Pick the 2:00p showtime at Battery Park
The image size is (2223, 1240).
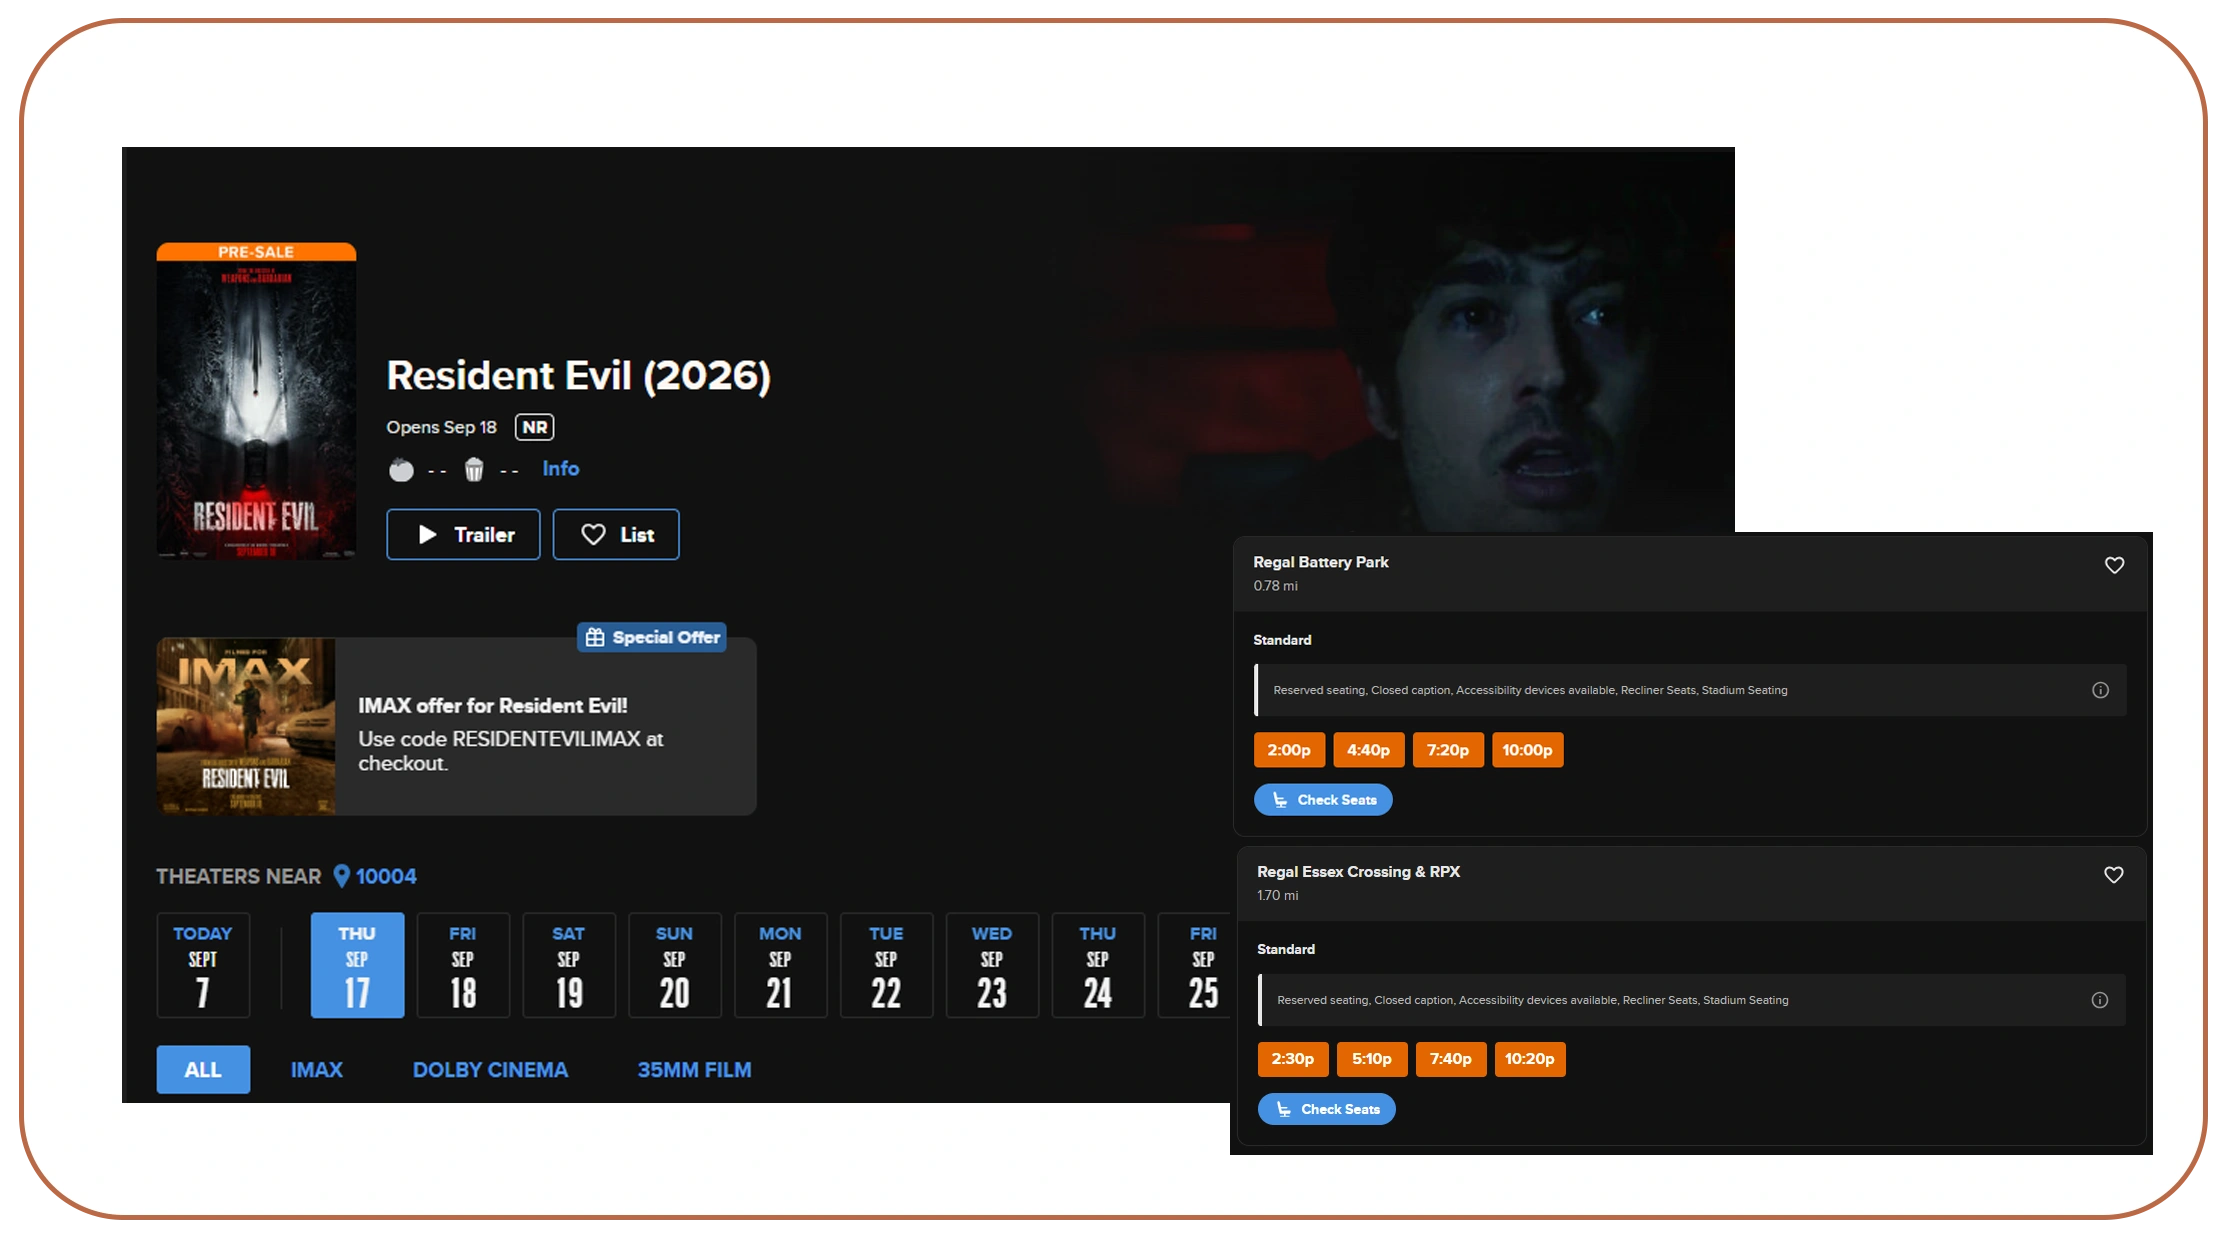[x=1289, y=750]
